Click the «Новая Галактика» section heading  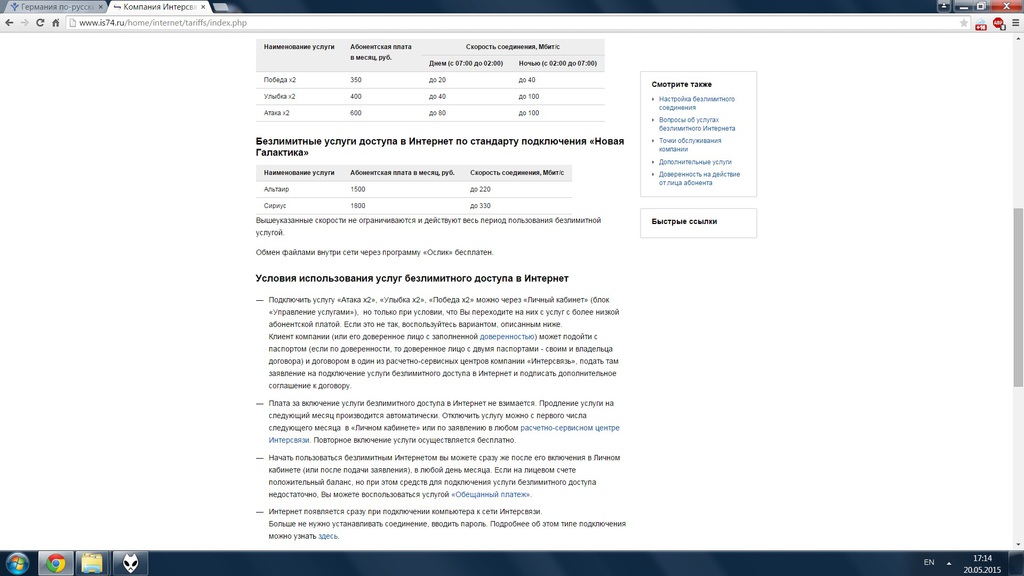coord(440,147)
